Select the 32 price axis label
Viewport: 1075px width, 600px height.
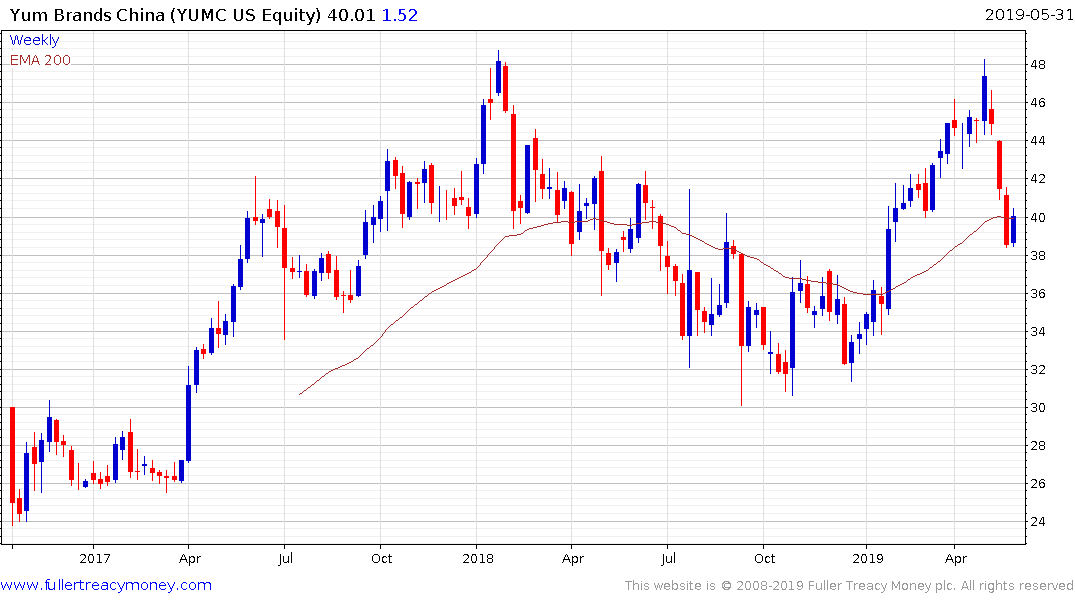(x=1037, y=370)
